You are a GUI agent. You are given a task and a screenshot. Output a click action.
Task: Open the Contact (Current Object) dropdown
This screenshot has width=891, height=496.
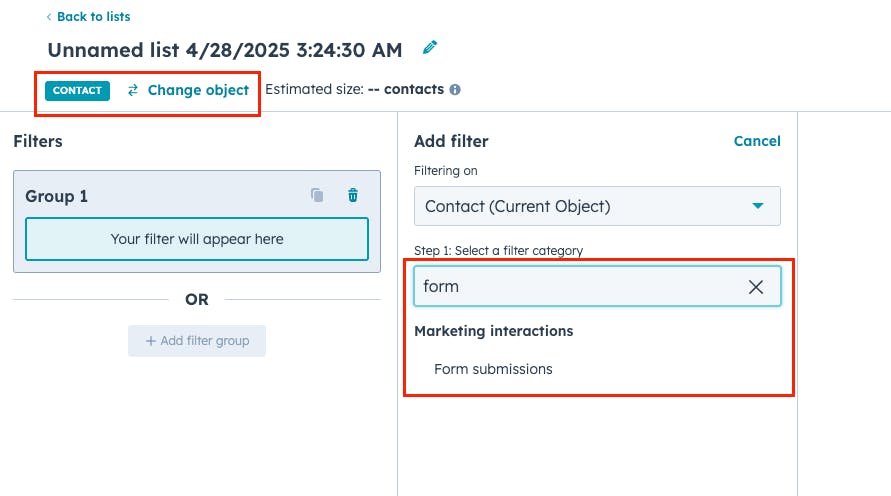pos(597,206)
